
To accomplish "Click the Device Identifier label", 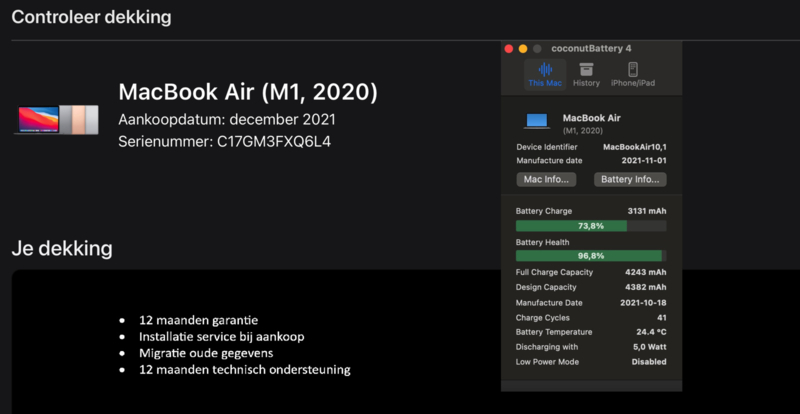I will [x=547, y=147].
